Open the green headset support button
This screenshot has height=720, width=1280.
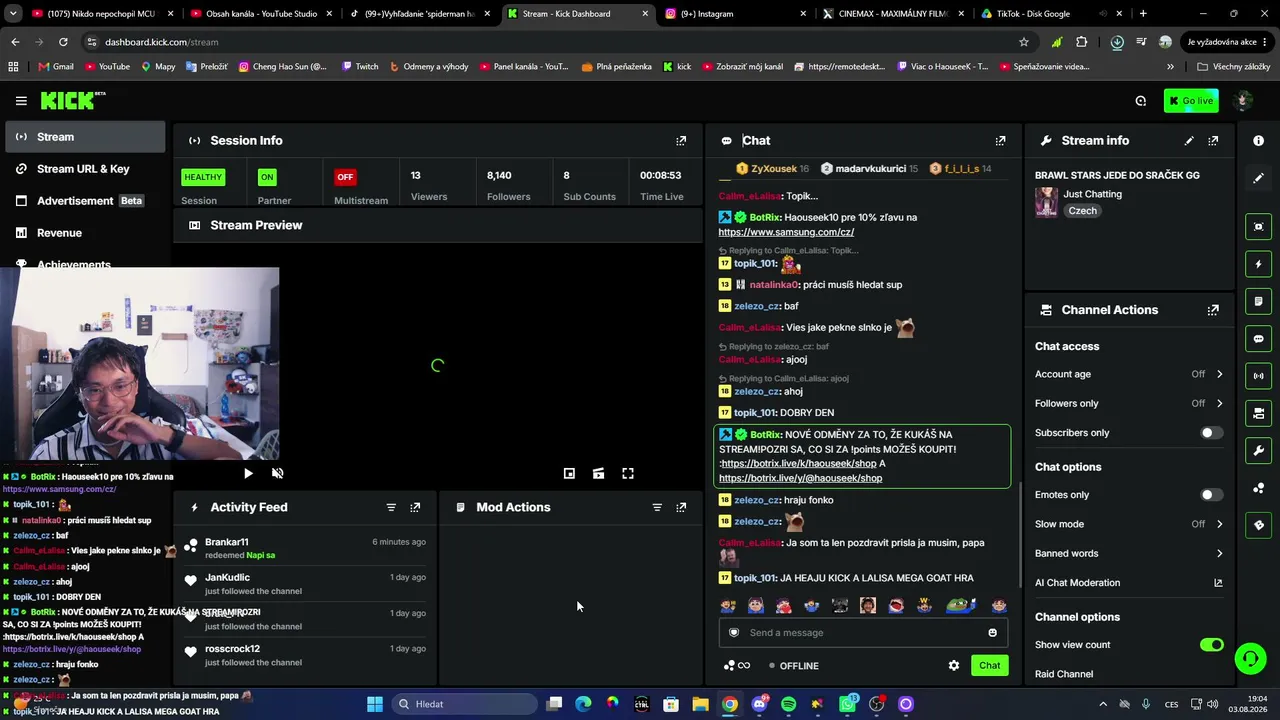coord(1249,658)
